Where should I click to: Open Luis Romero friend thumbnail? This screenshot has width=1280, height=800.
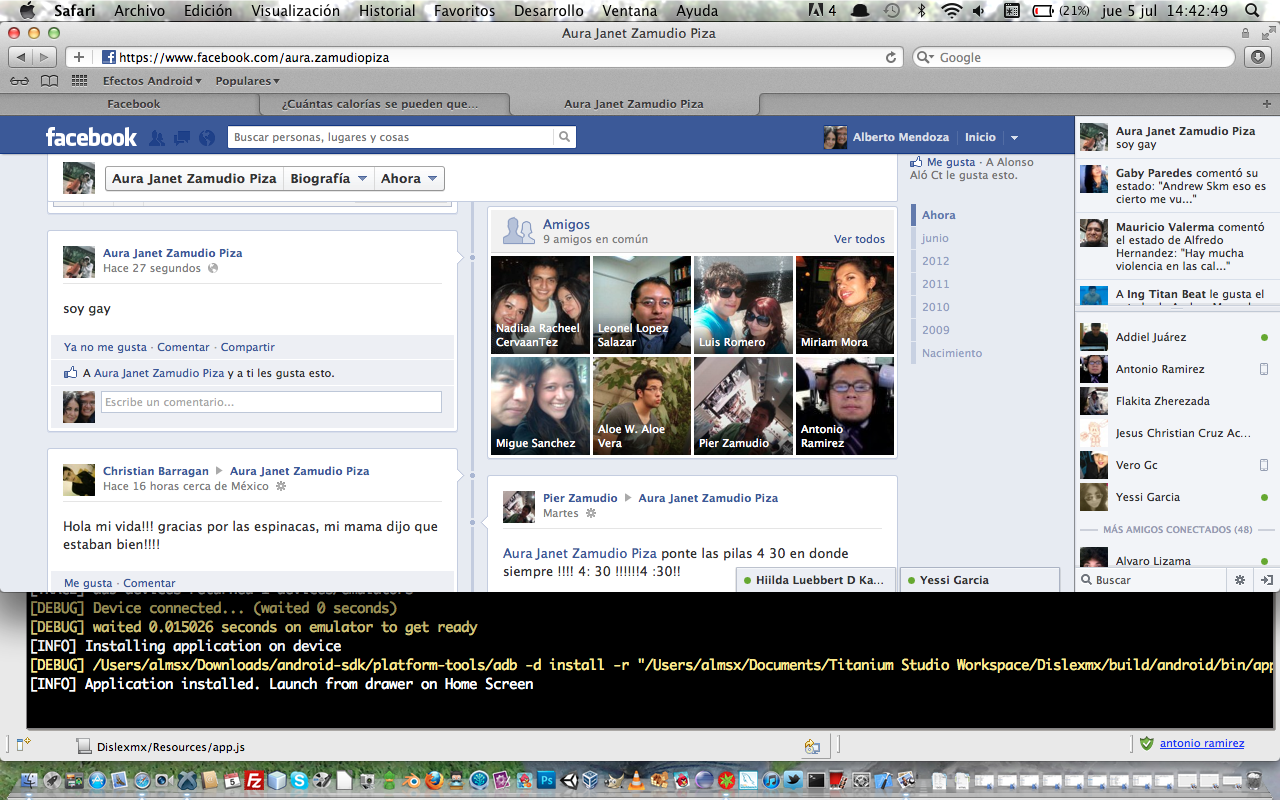[743, 305]
